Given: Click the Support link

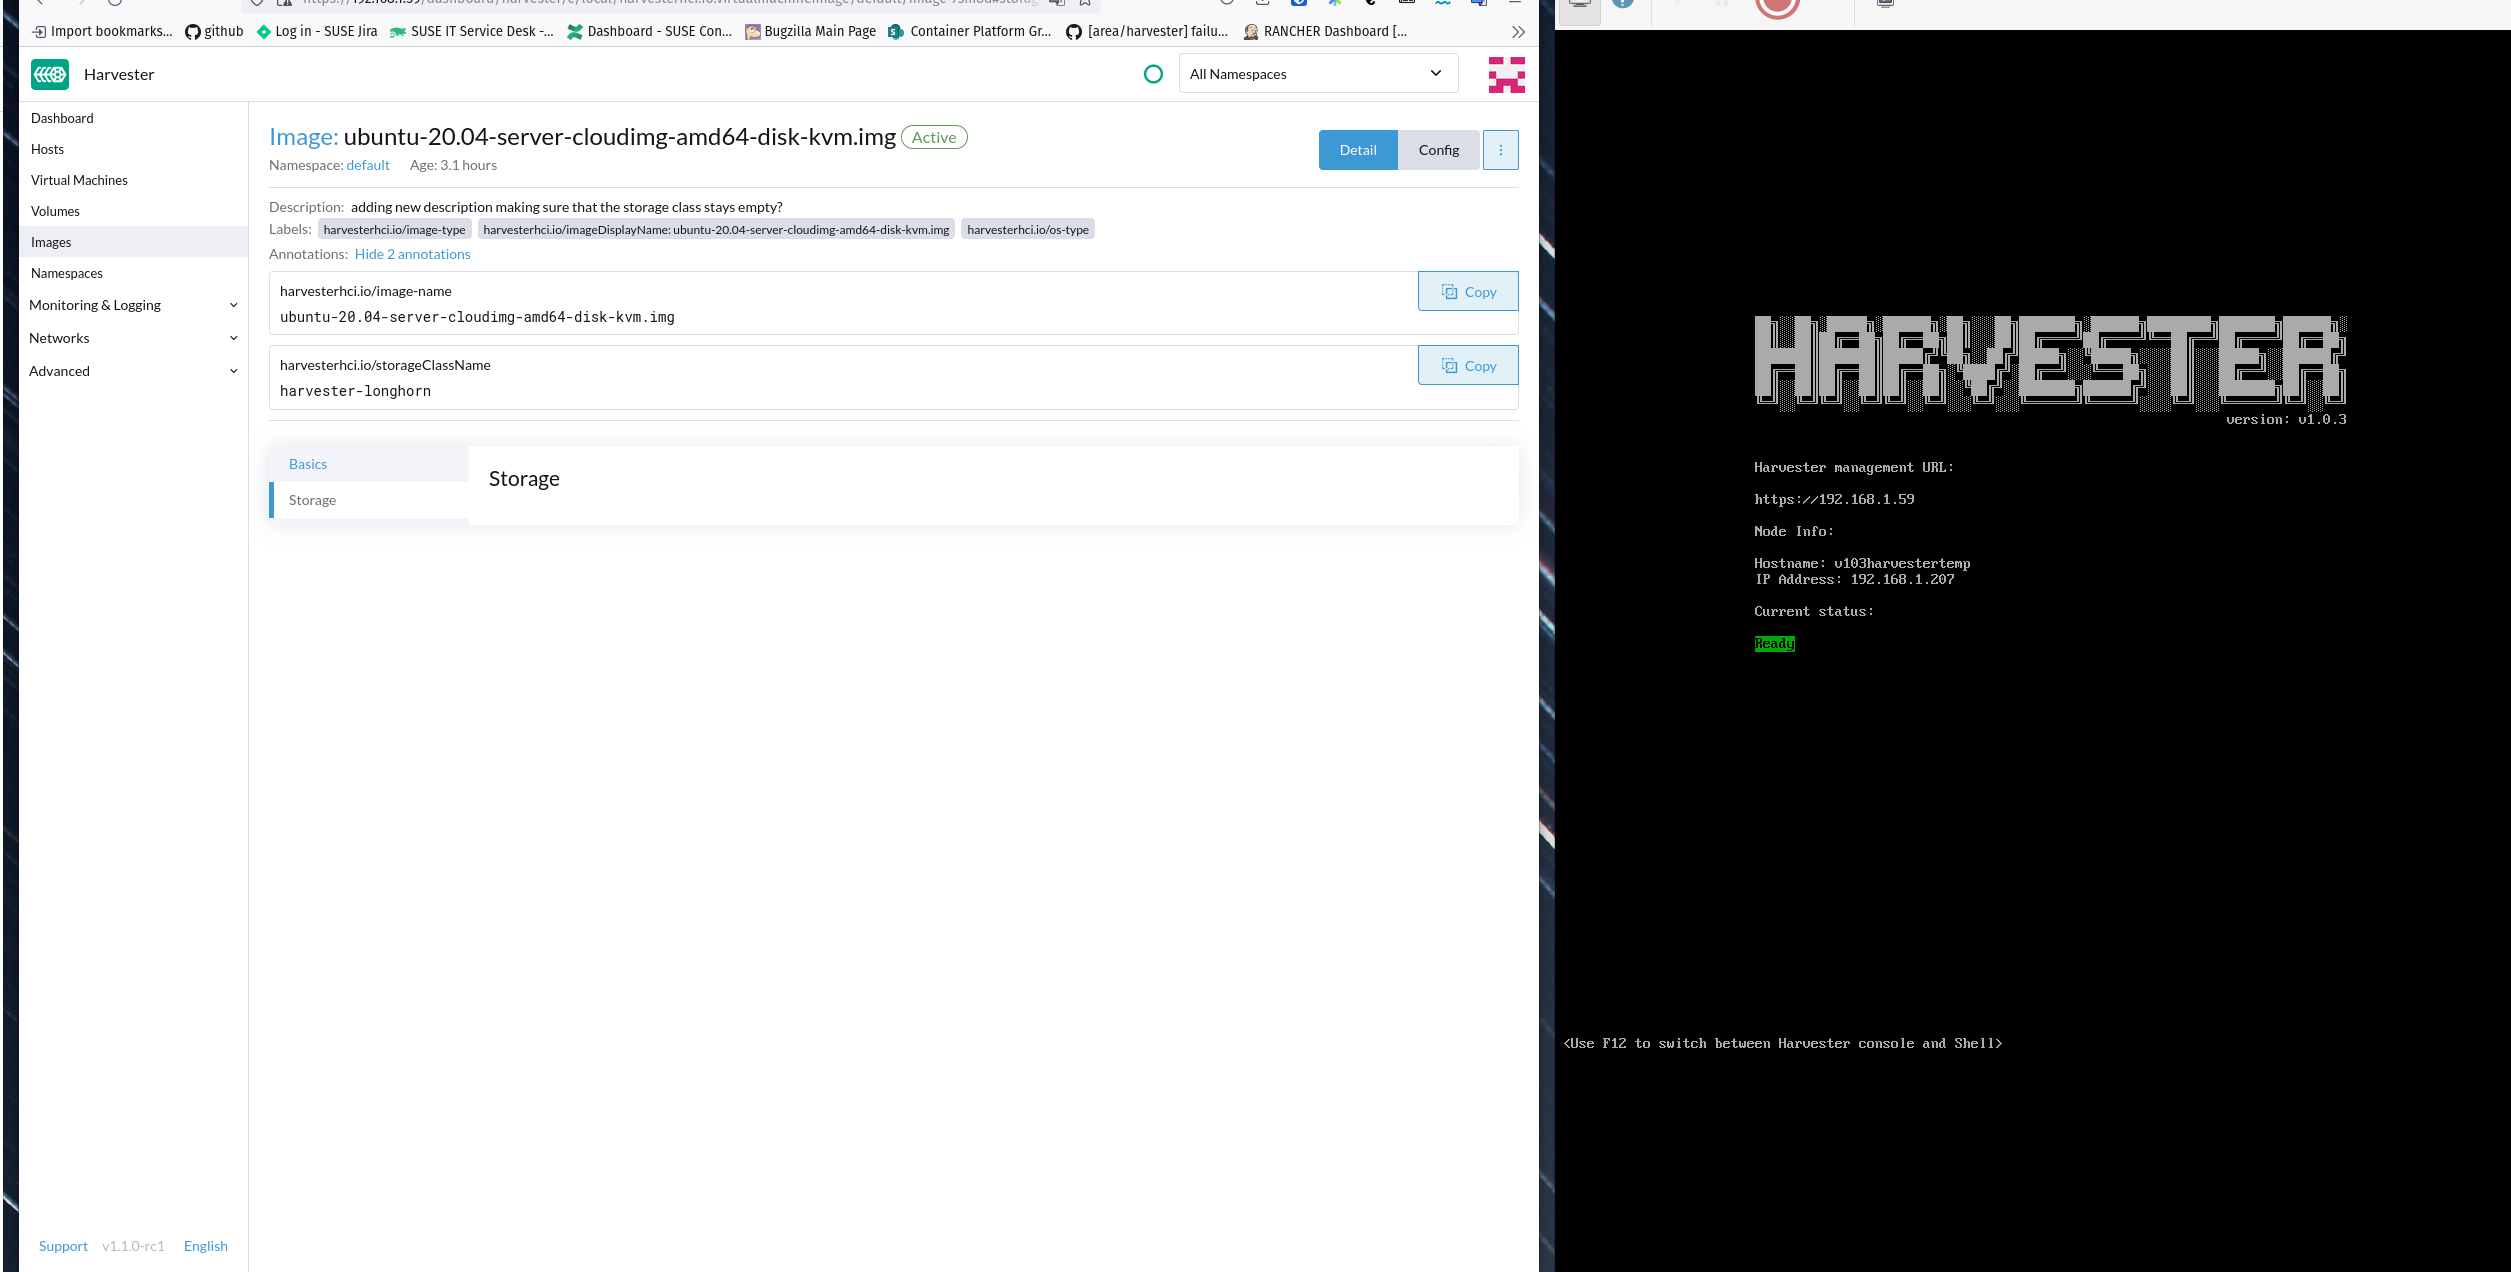Looking at the screenshot, I should 63,1246.
